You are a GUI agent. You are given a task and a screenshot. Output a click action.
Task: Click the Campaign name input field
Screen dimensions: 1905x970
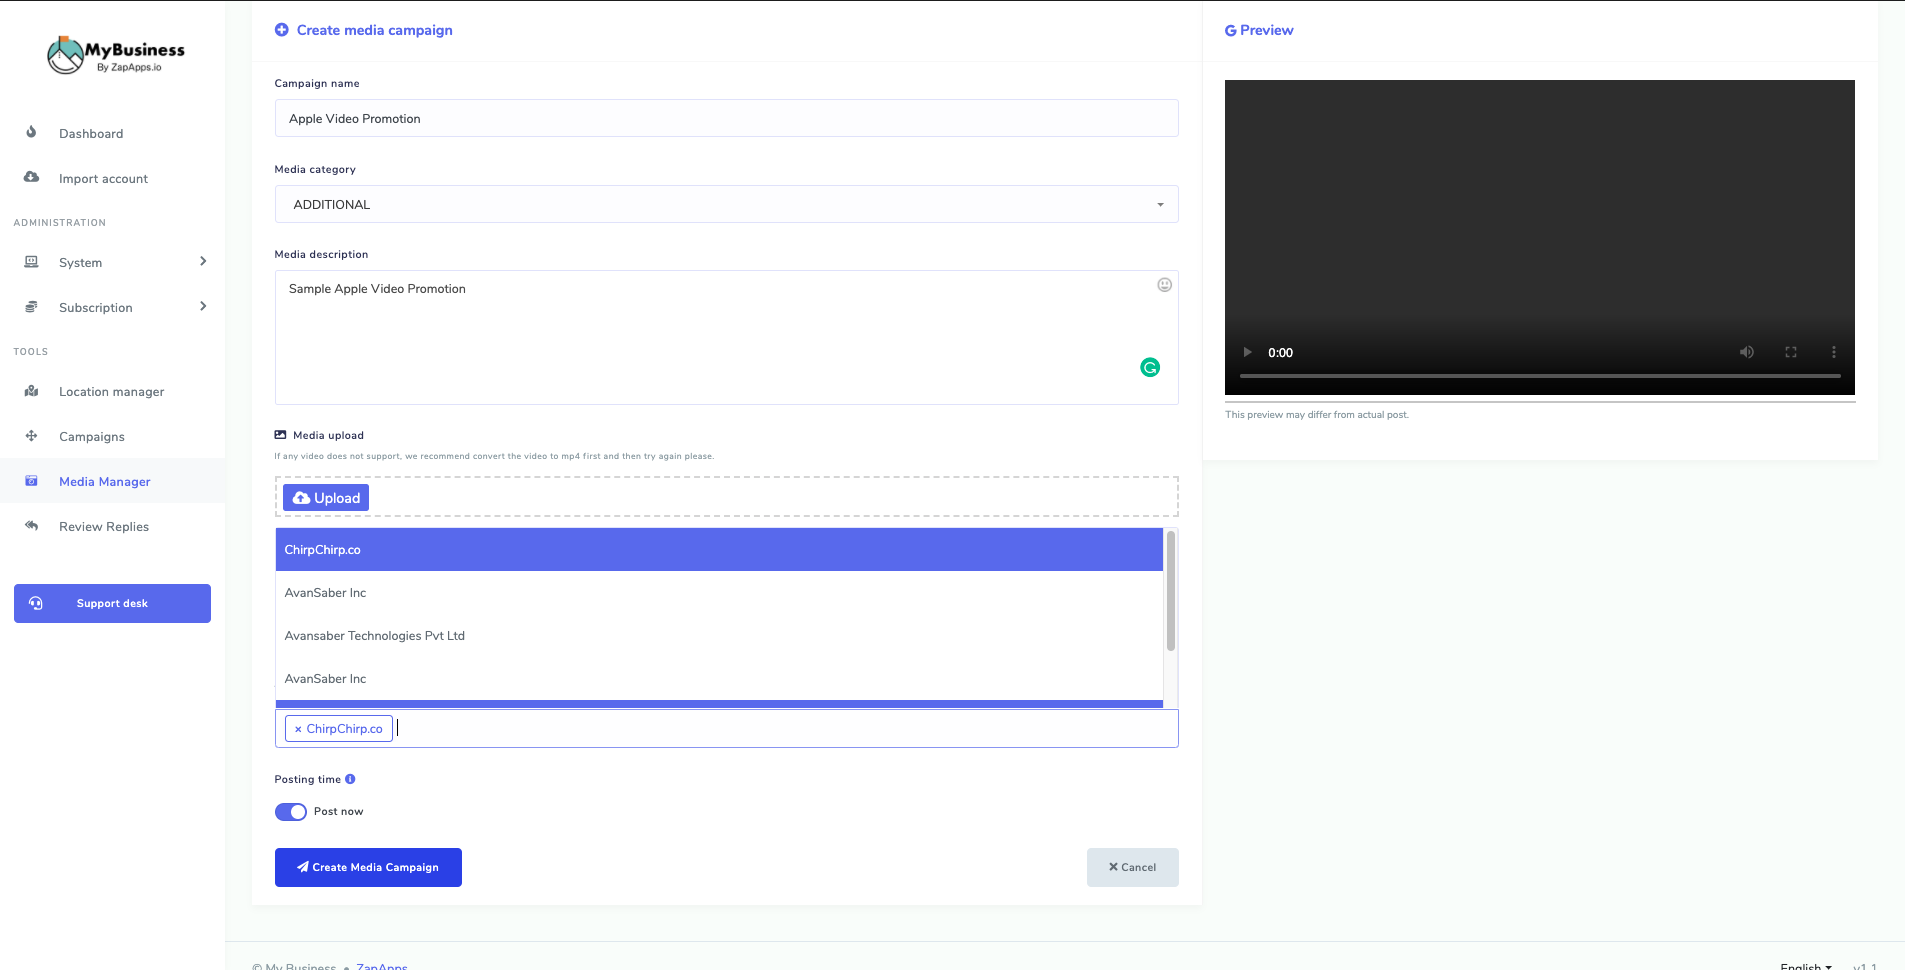pyautogui.click(x=726, y=118)
